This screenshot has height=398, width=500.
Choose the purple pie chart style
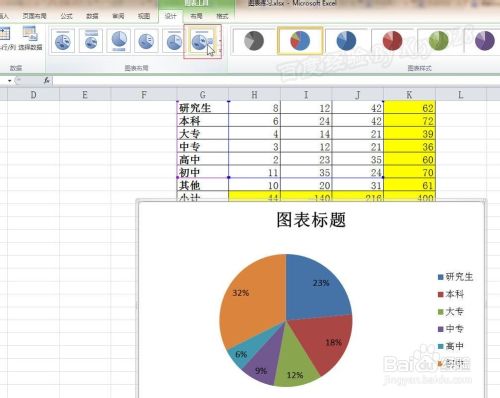coord(484,41)
